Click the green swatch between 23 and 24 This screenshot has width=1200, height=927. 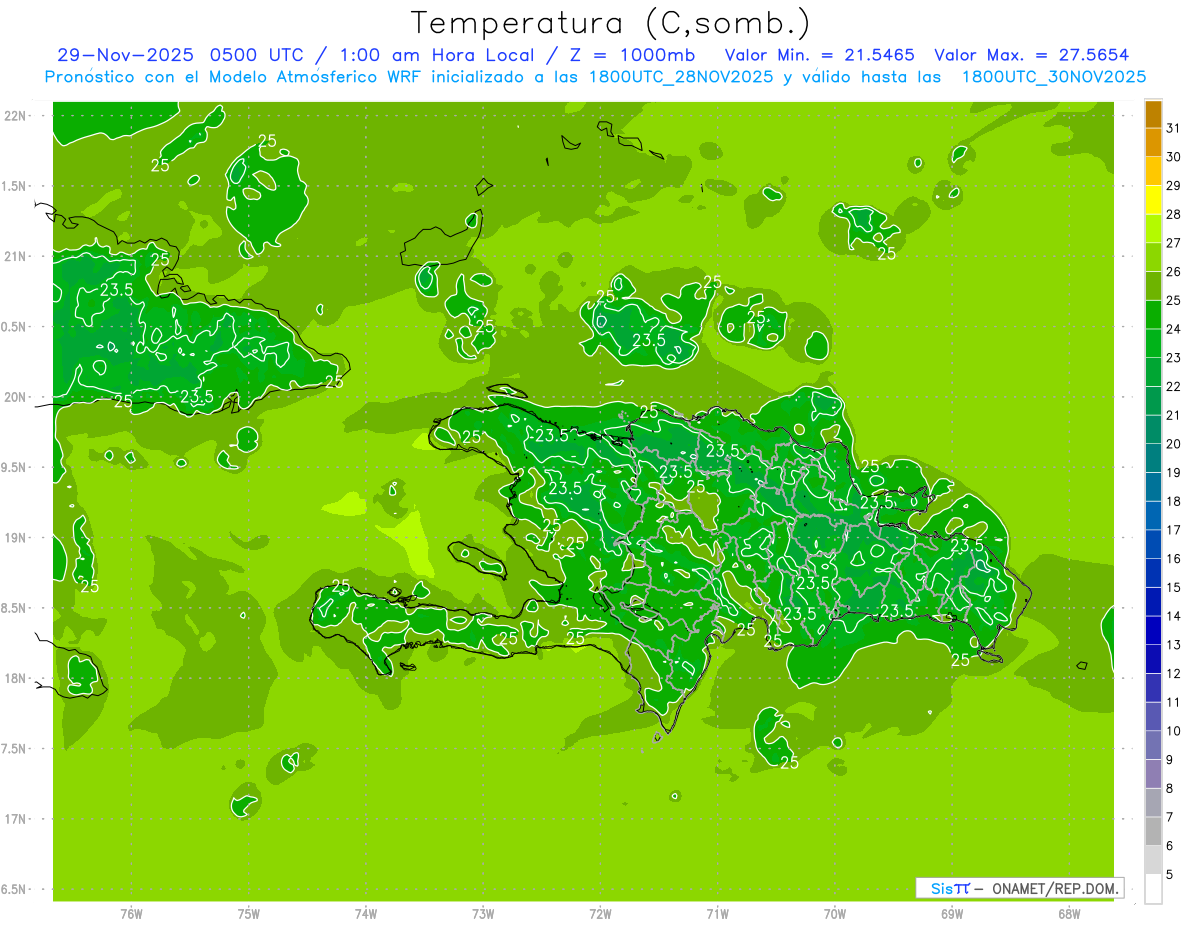coord(1153,343)
